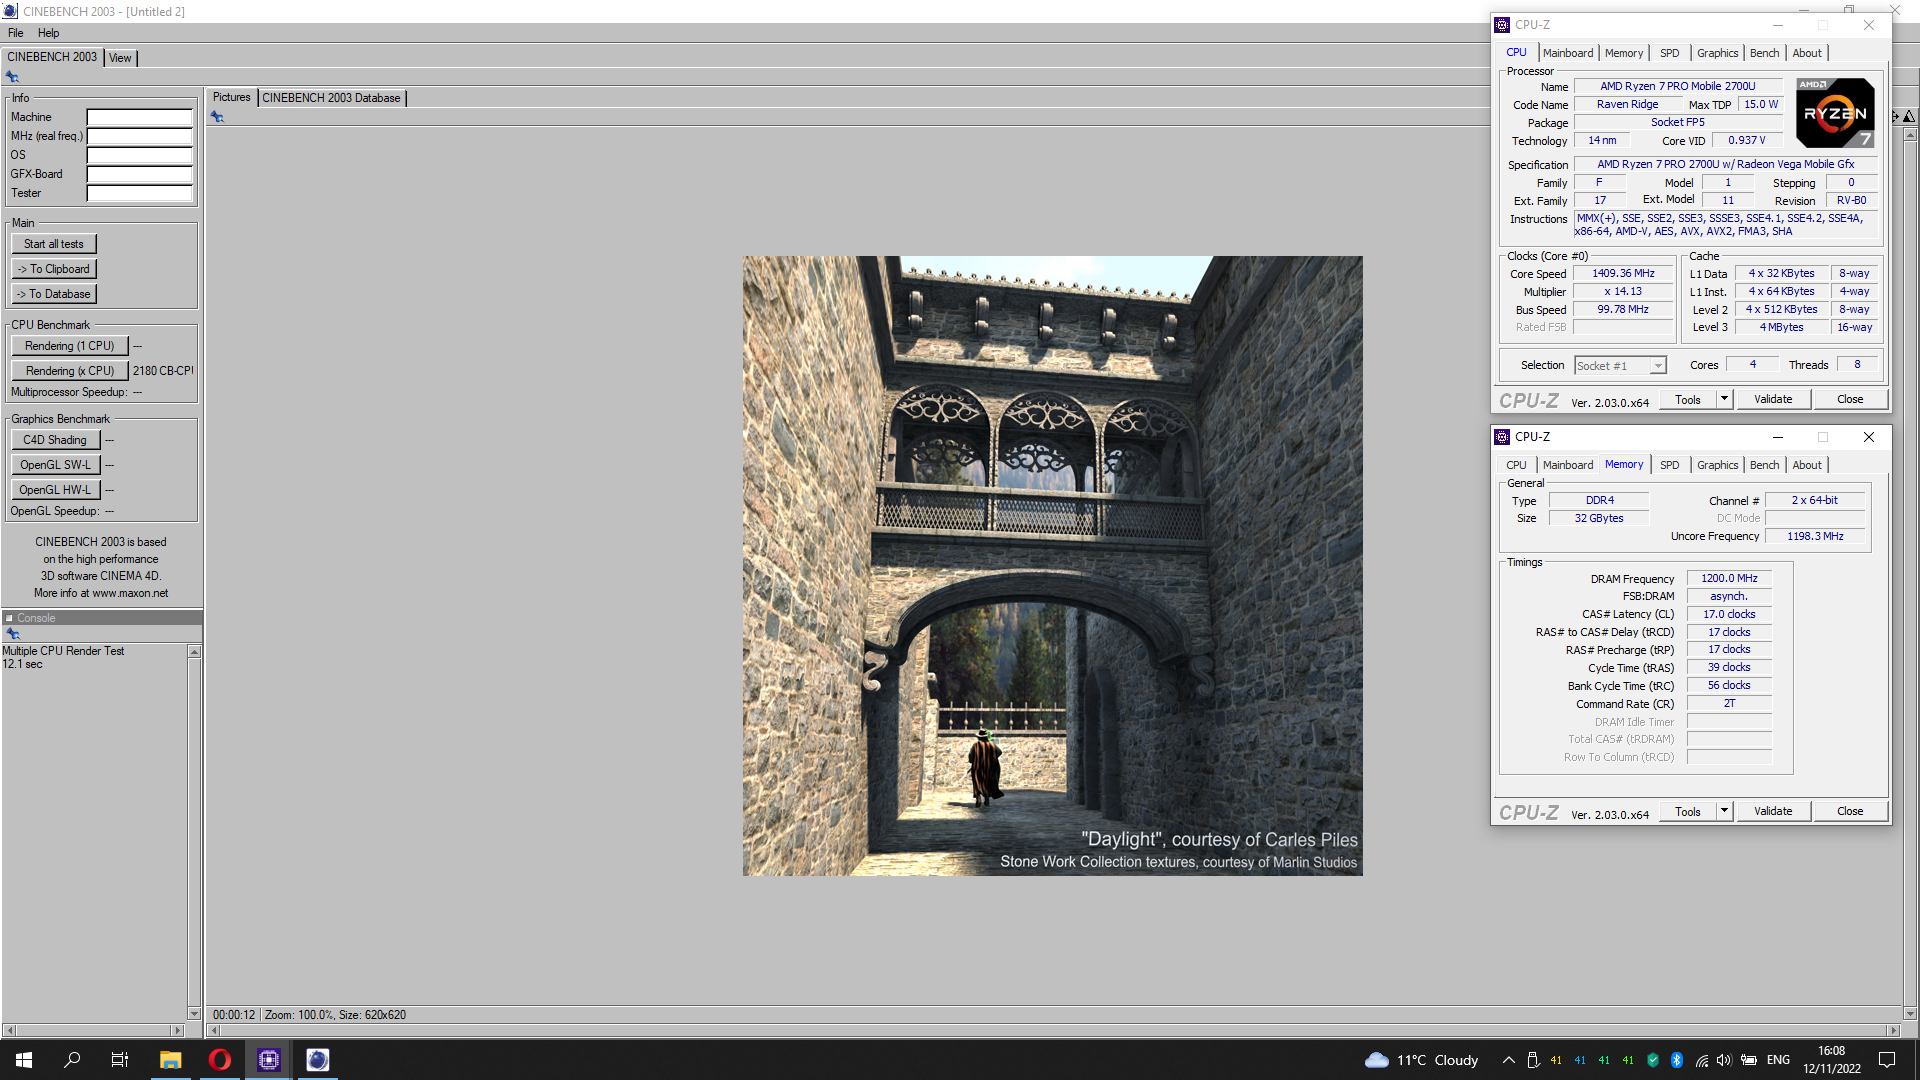Click the Console scrollbar up arrow
Image resolution: width=1920 pixels, height=1080 pixels.
point(194,652)
